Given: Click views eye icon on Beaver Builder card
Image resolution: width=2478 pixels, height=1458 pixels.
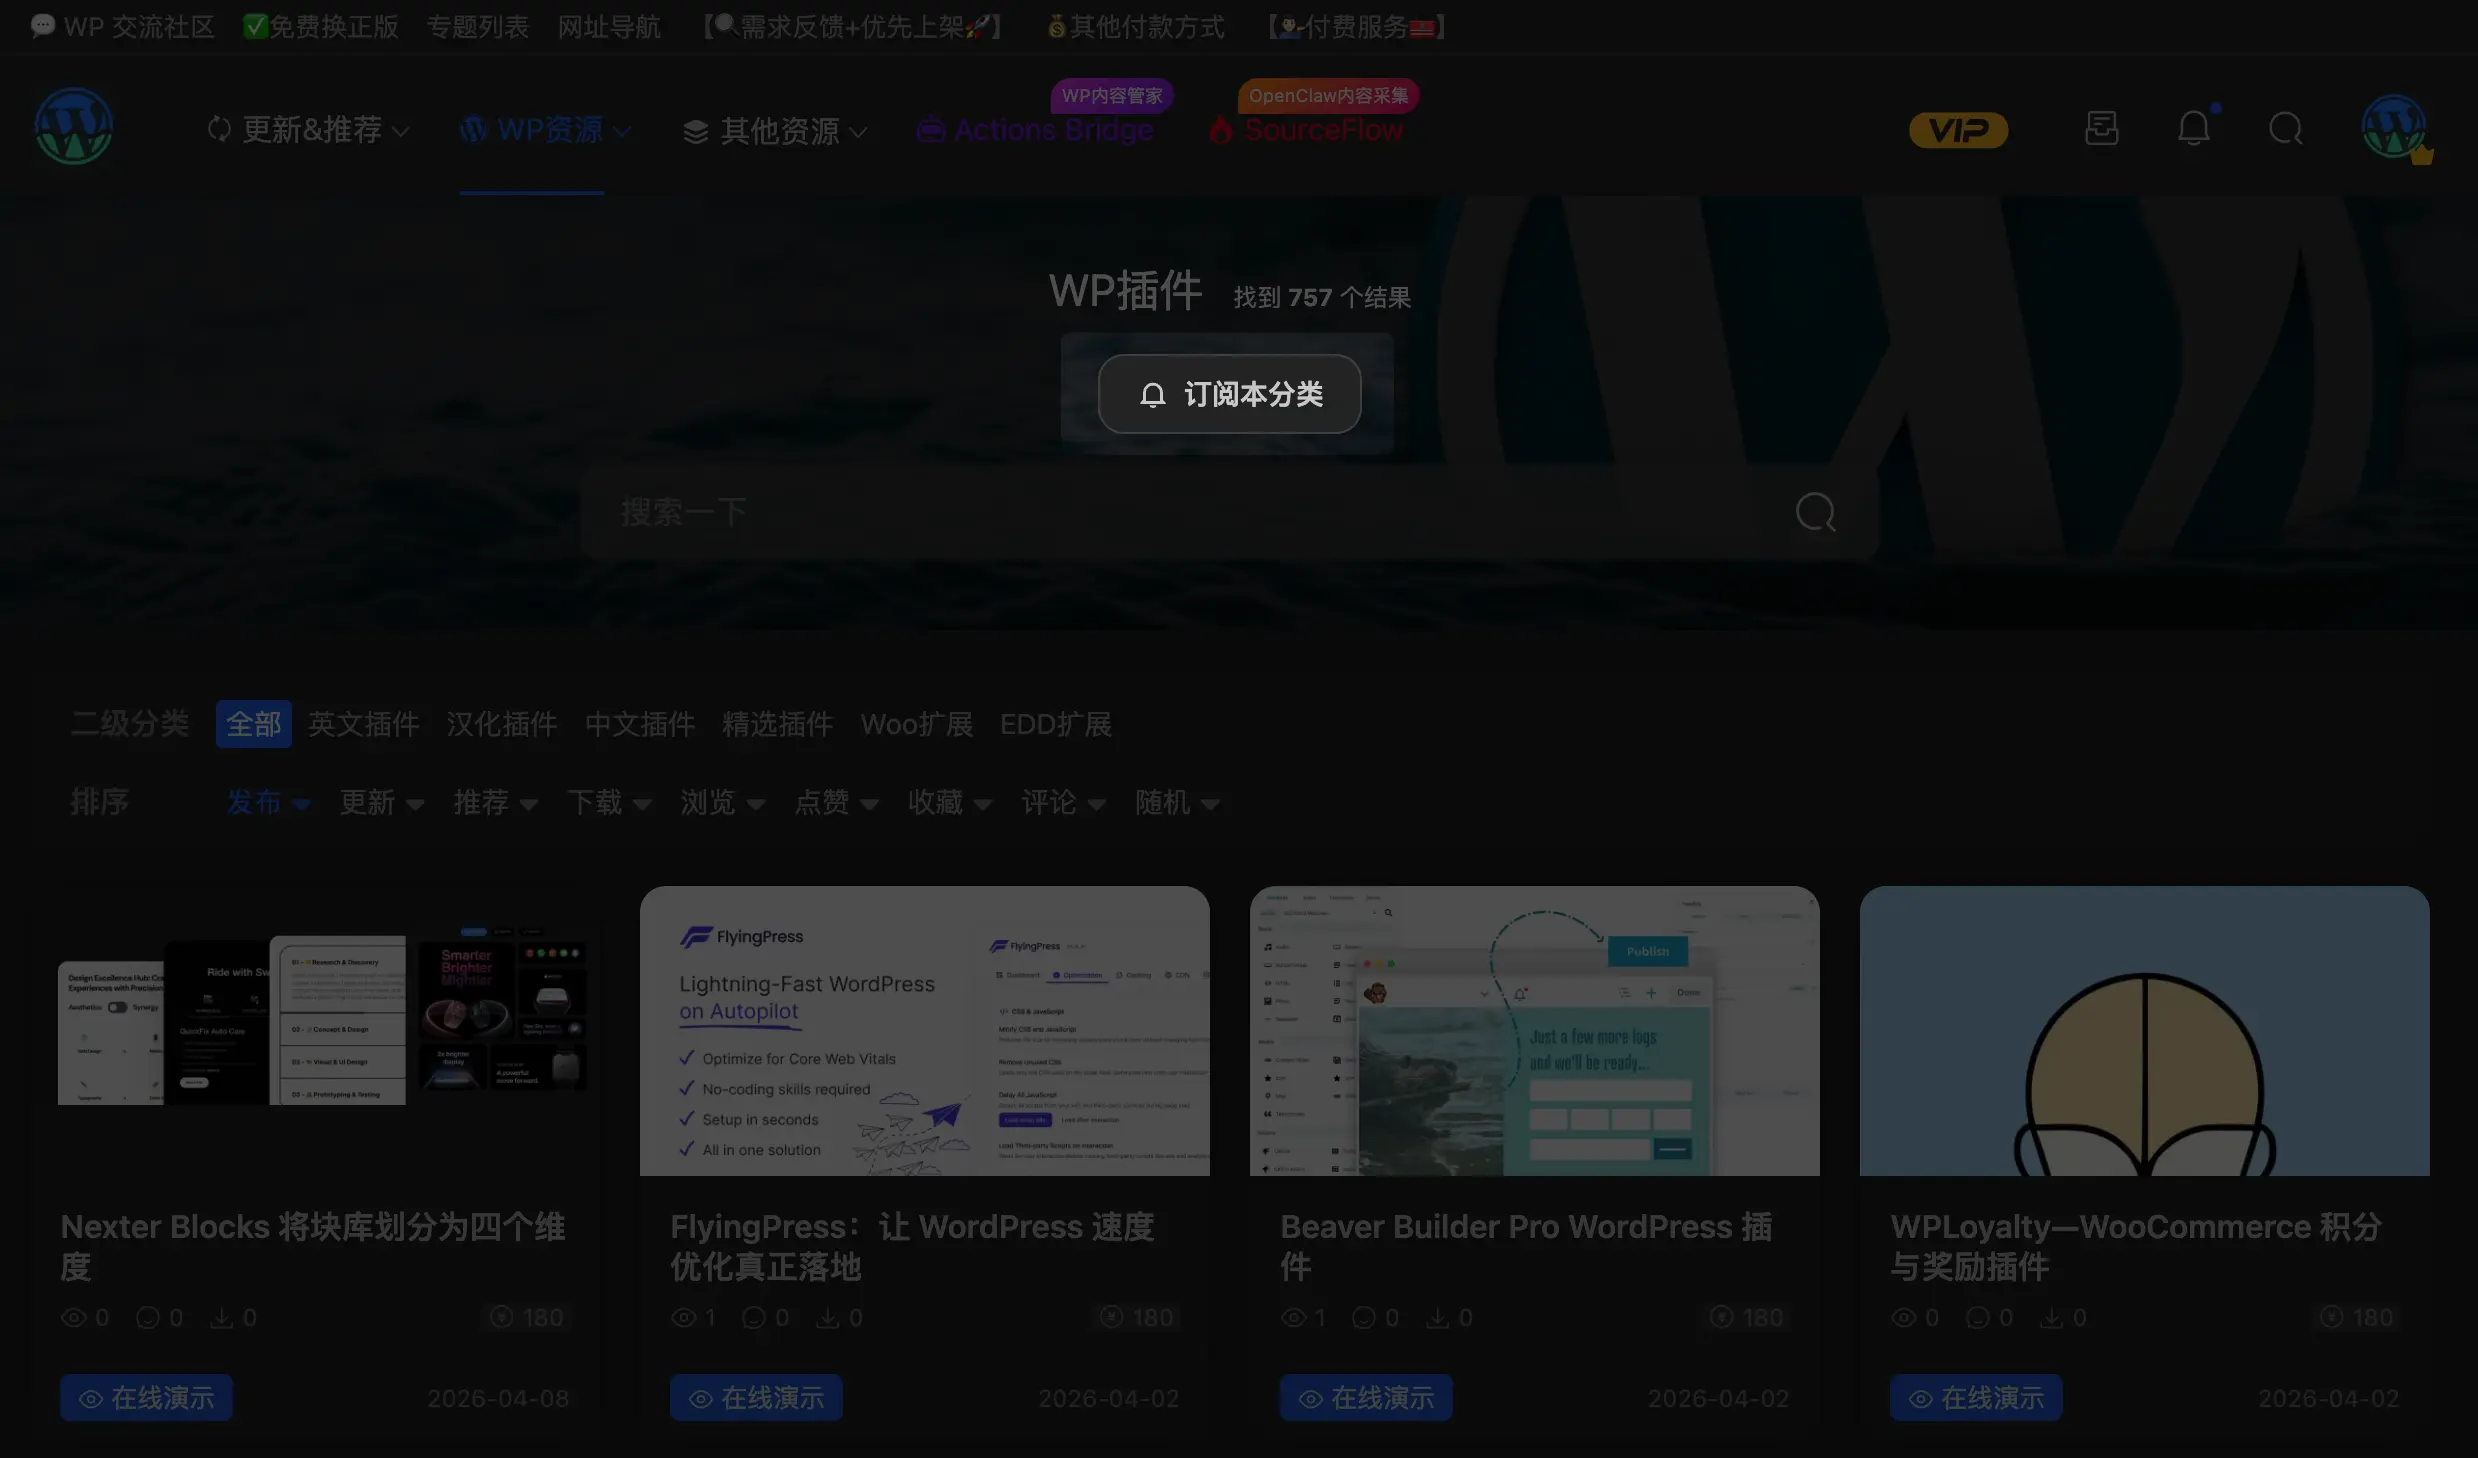Looking at the screenshot, I should pos(1293,1317).
